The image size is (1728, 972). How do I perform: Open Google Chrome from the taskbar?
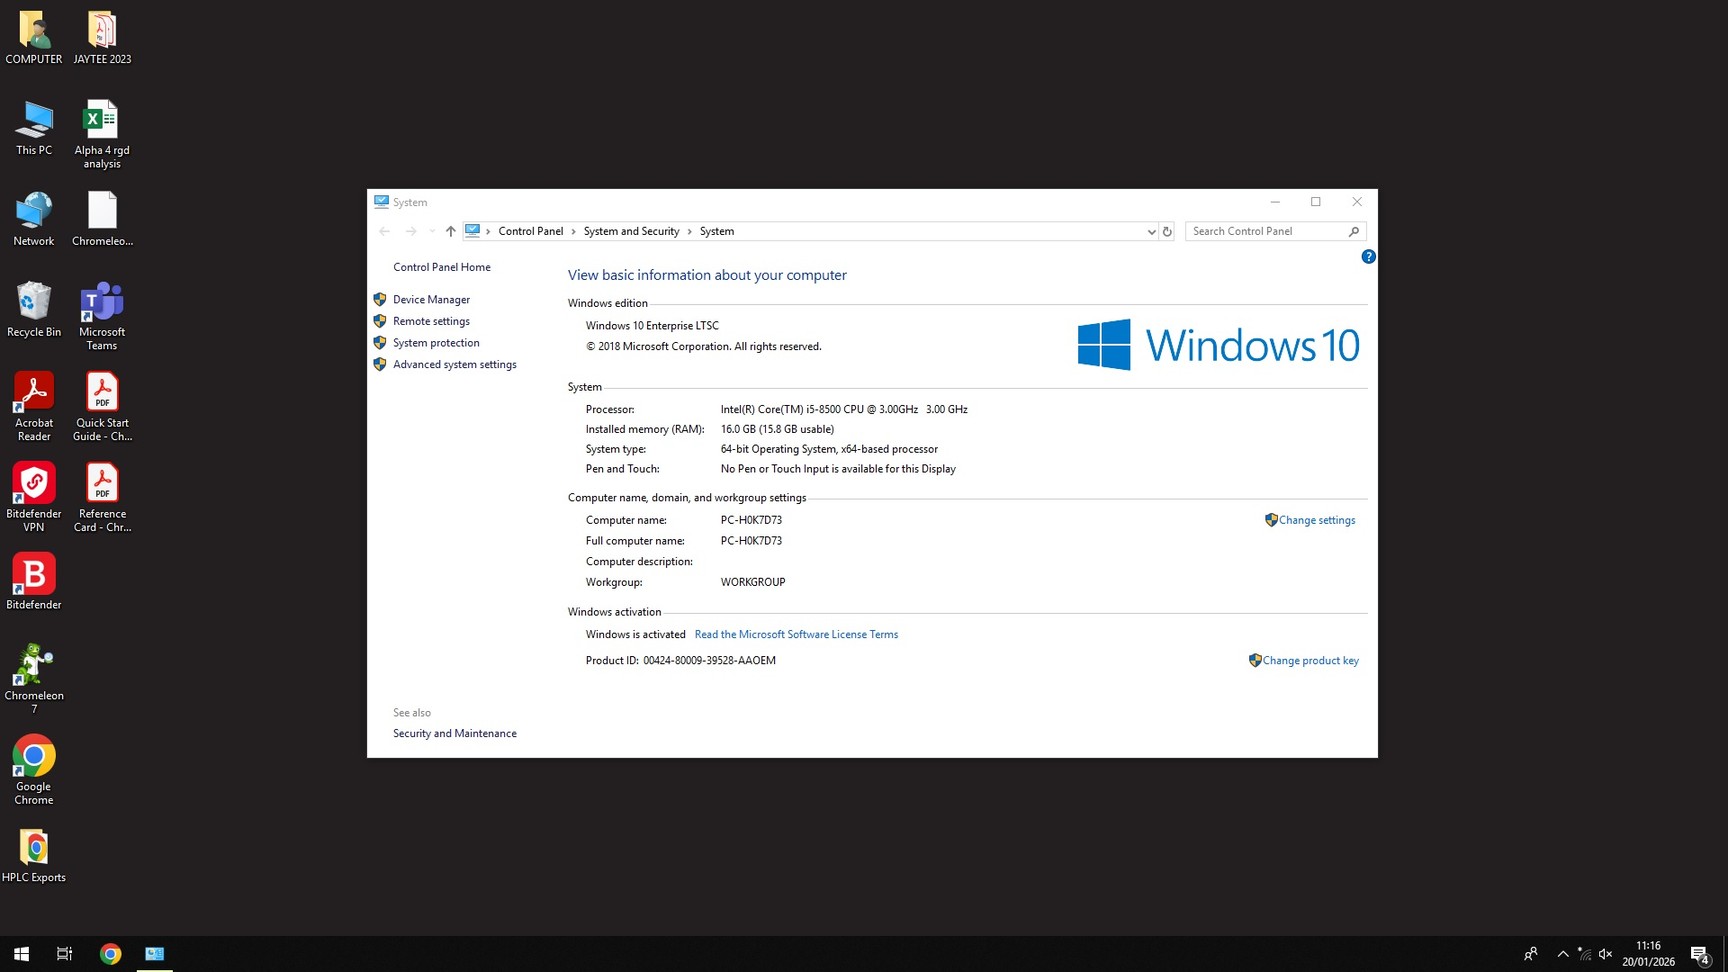(110, 954)
